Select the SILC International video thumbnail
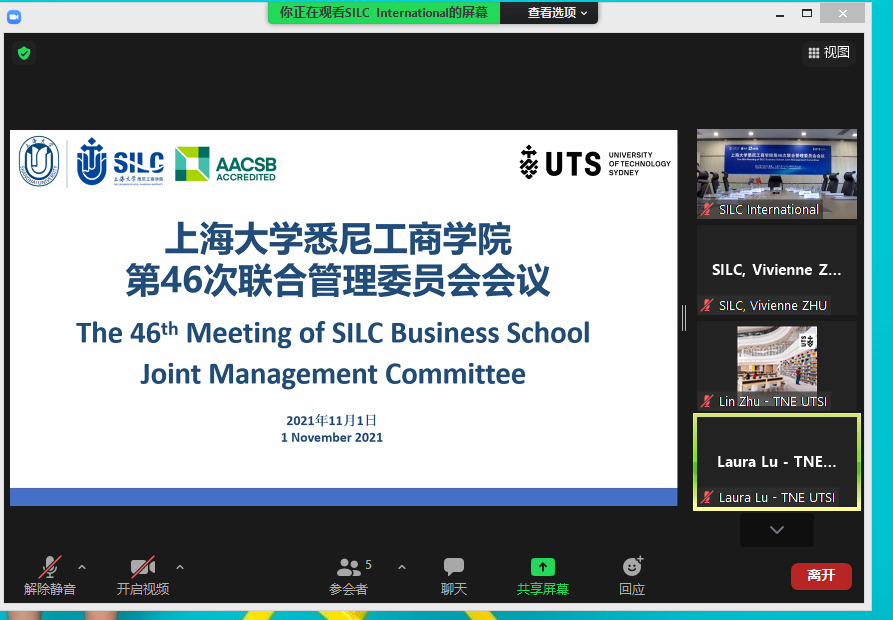 point(776,174)
